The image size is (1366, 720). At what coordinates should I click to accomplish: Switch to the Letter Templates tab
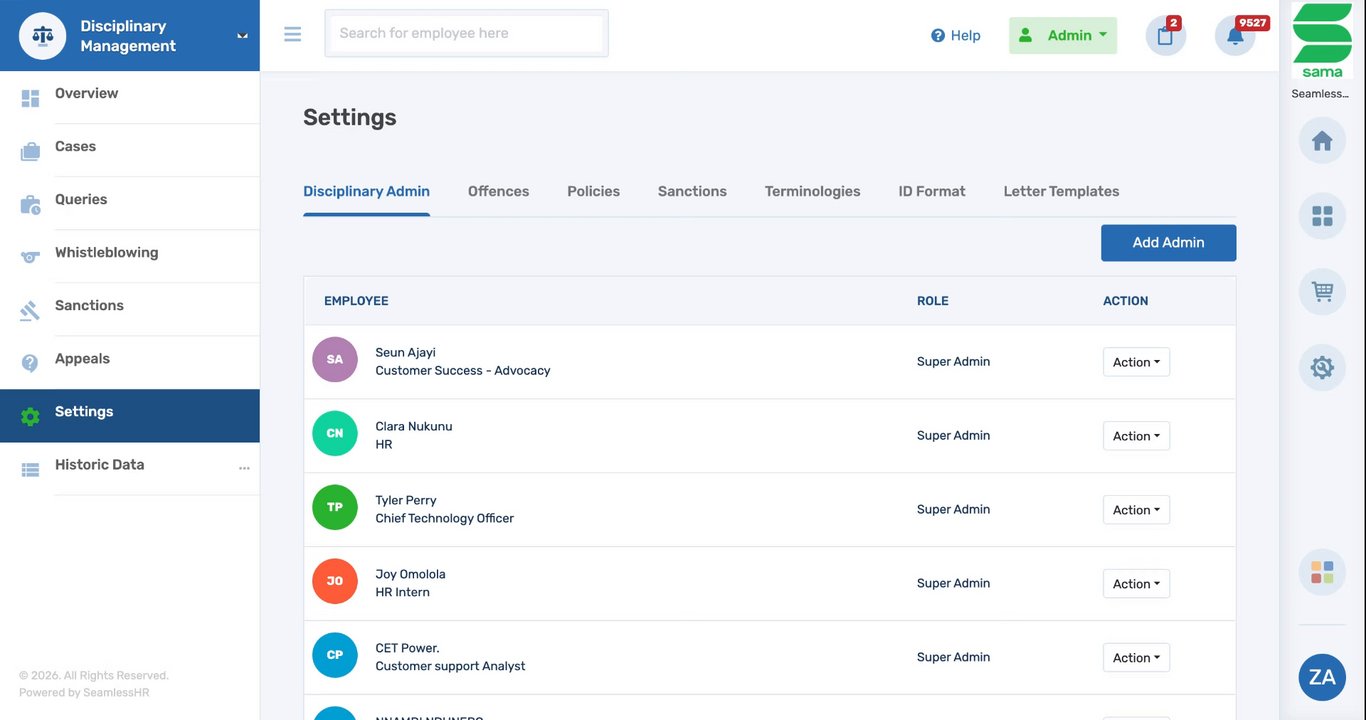(x=1061, y=191)
